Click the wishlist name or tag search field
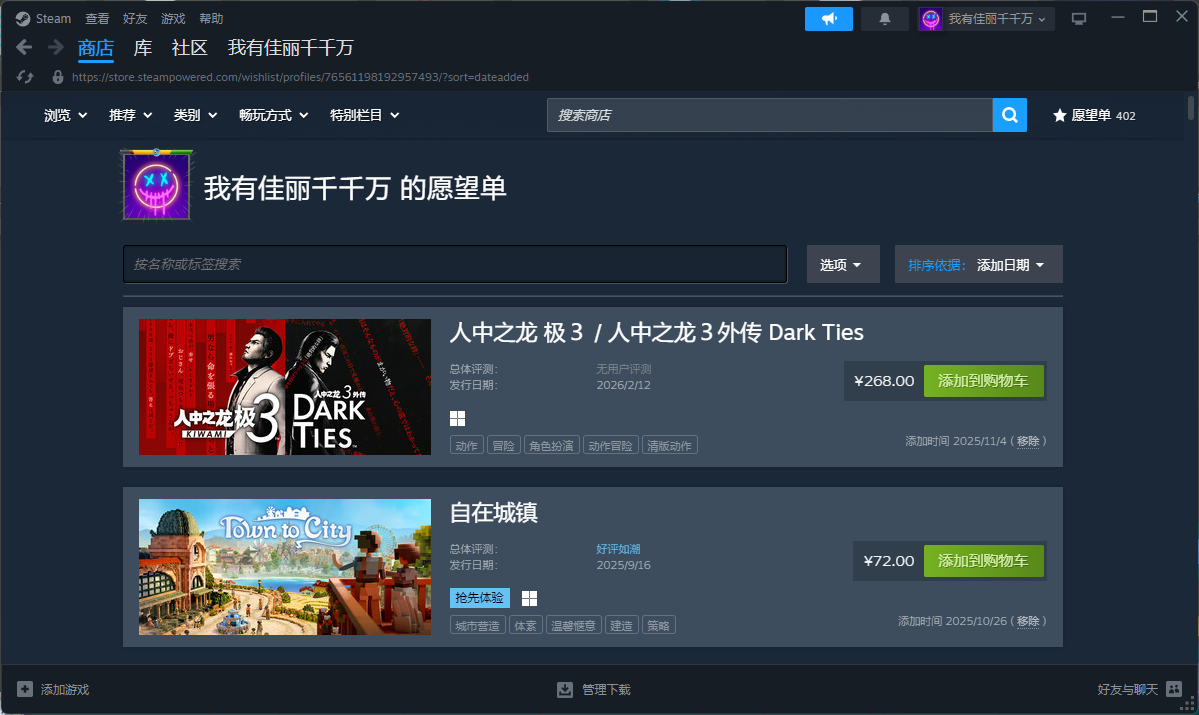Viewport: 1199px width, 715px height. (455, 264)
